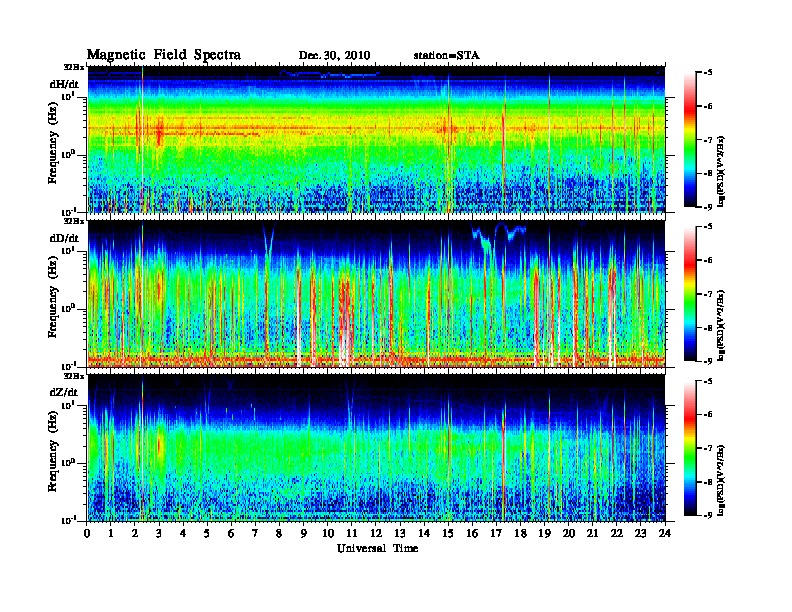Image resolution: width=792 pixels, height=612 pixels.
Task: Click the 10¹ frequency tick of dD/dt panel
Action: coord(68,250)
